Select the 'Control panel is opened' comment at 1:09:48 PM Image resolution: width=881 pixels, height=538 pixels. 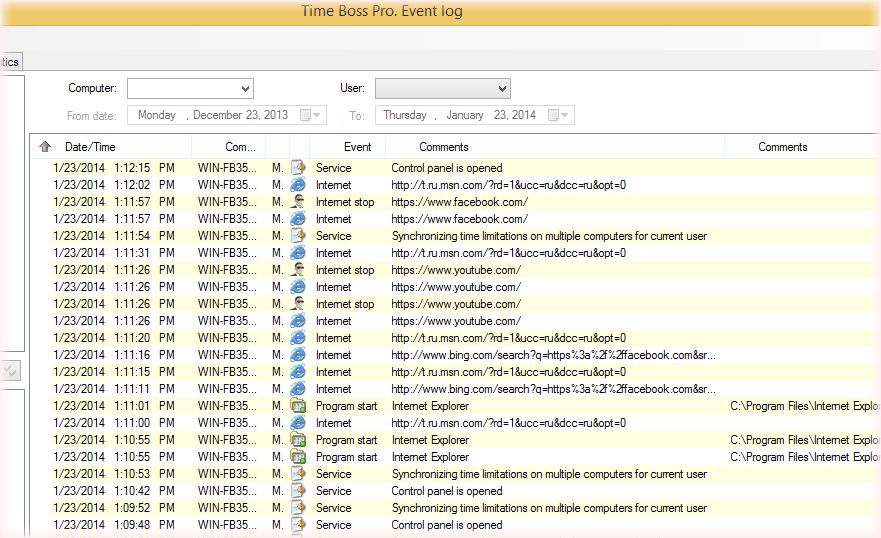click(447, 525)
